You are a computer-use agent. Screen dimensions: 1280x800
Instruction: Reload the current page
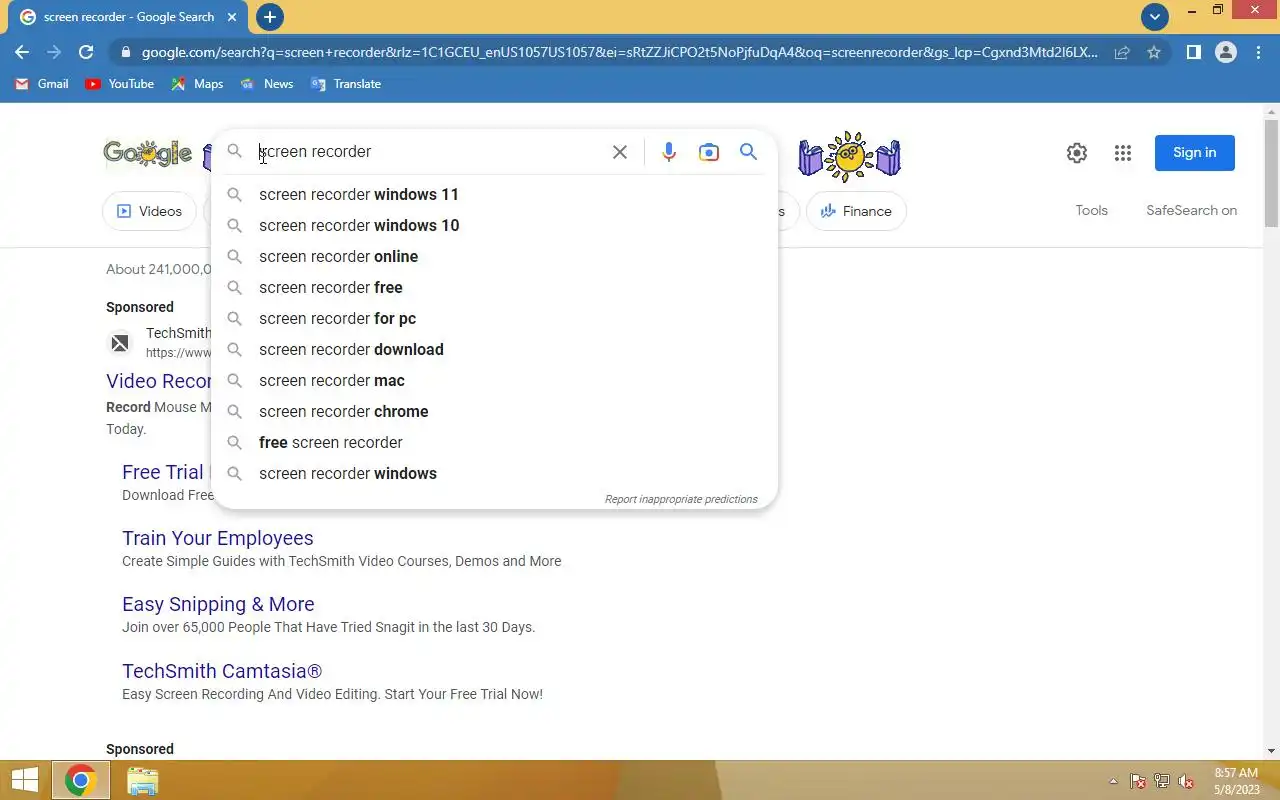pyautogui.click(x=86, y=52)
